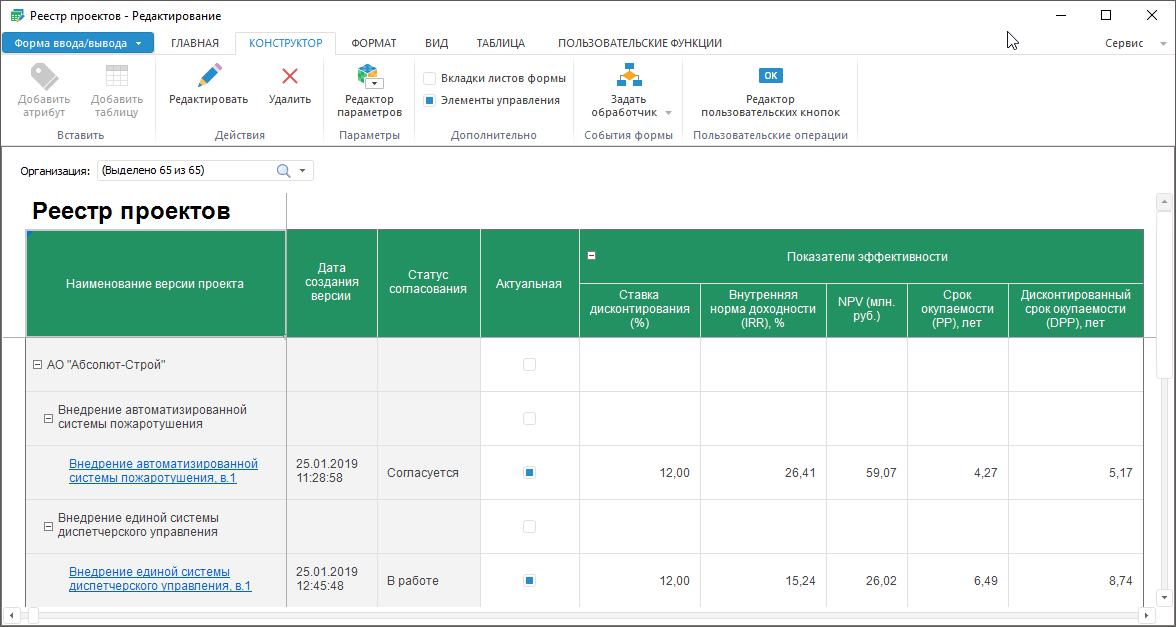The height and width of the screenshot is (627, 1176).
Task: Click the Удалить red cross icon
Action: click(290, 76)
